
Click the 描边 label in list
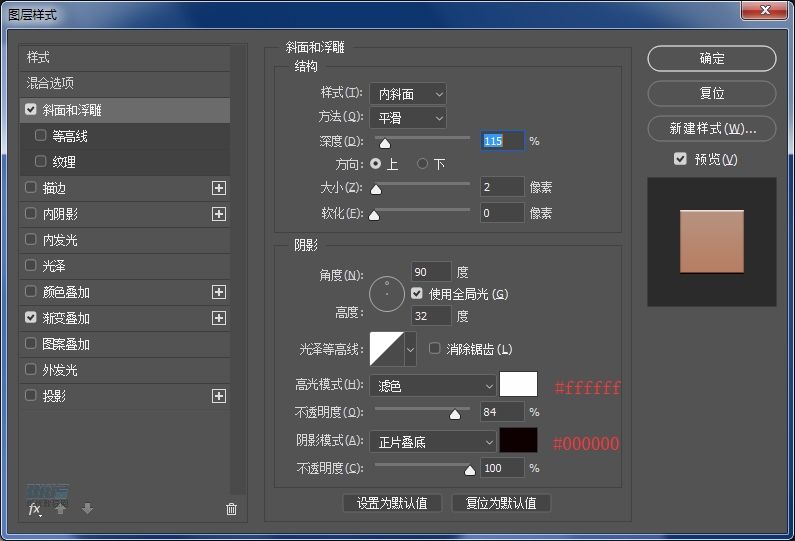[x=54, y=188]
